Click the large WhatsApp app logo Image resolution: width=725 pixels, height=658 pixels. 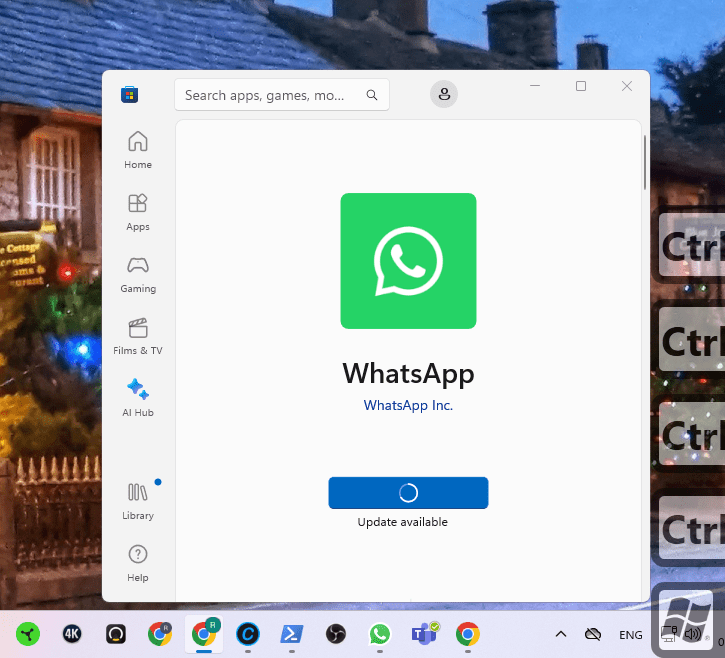pos(408,261)
